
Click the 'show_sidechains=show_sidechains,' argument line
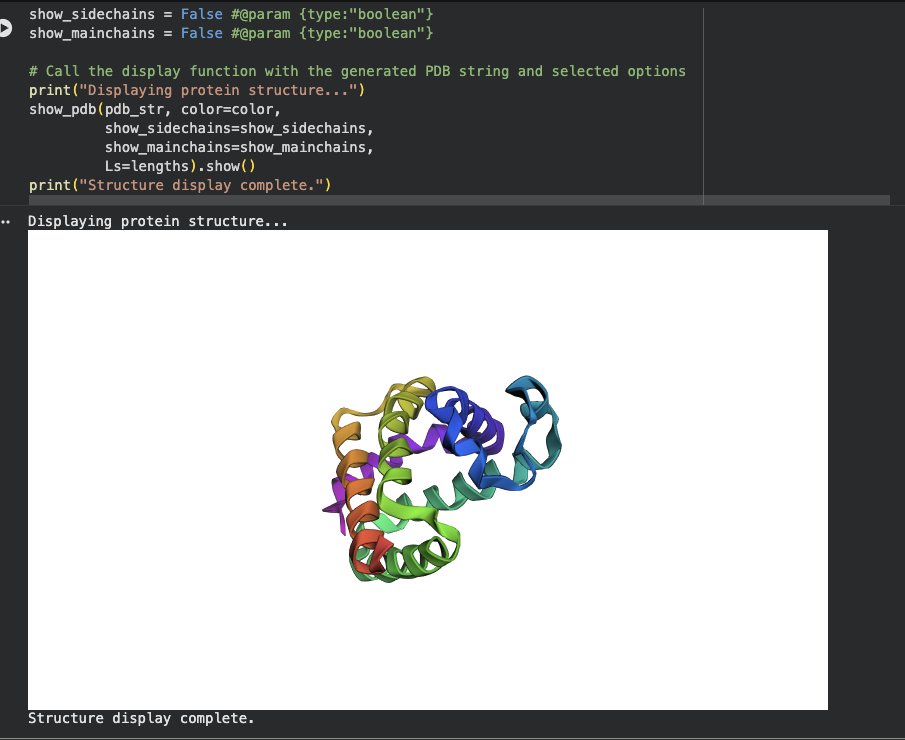pyautogui.click(x=239, y=128)
